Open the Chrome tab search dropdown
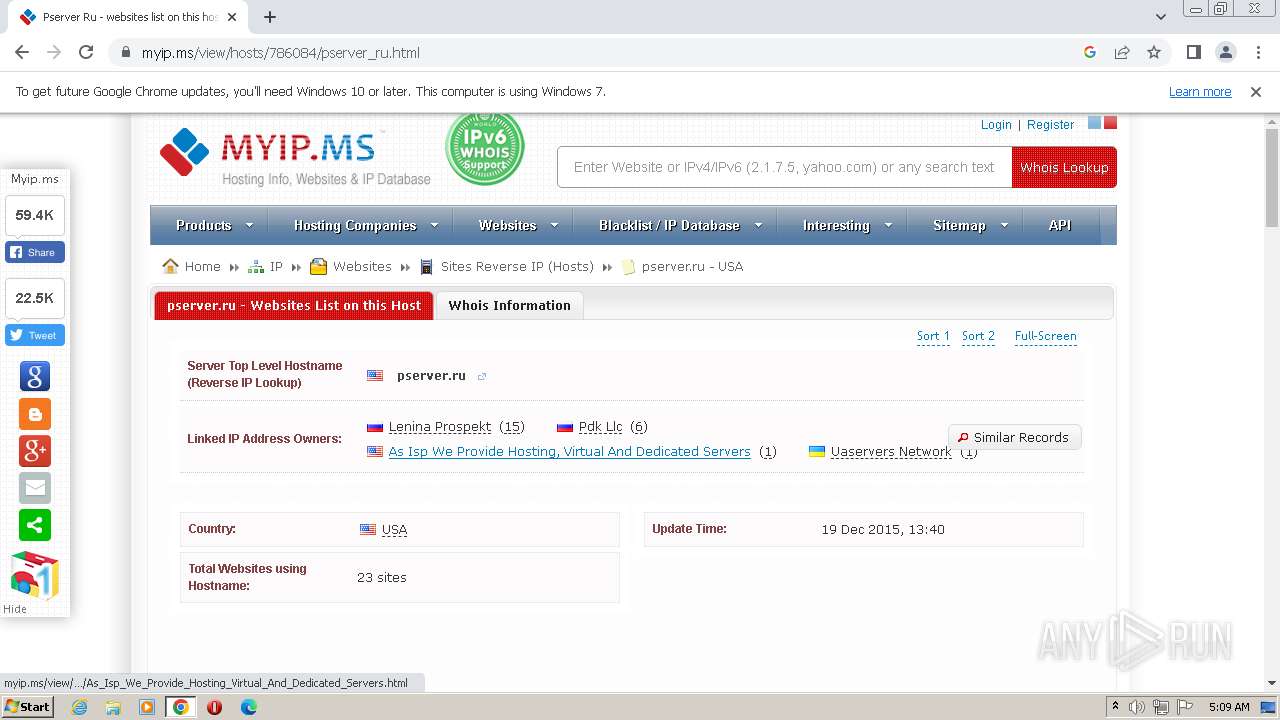The image size is (1280, 720). pyautogui.click(x=1161, y=17)
